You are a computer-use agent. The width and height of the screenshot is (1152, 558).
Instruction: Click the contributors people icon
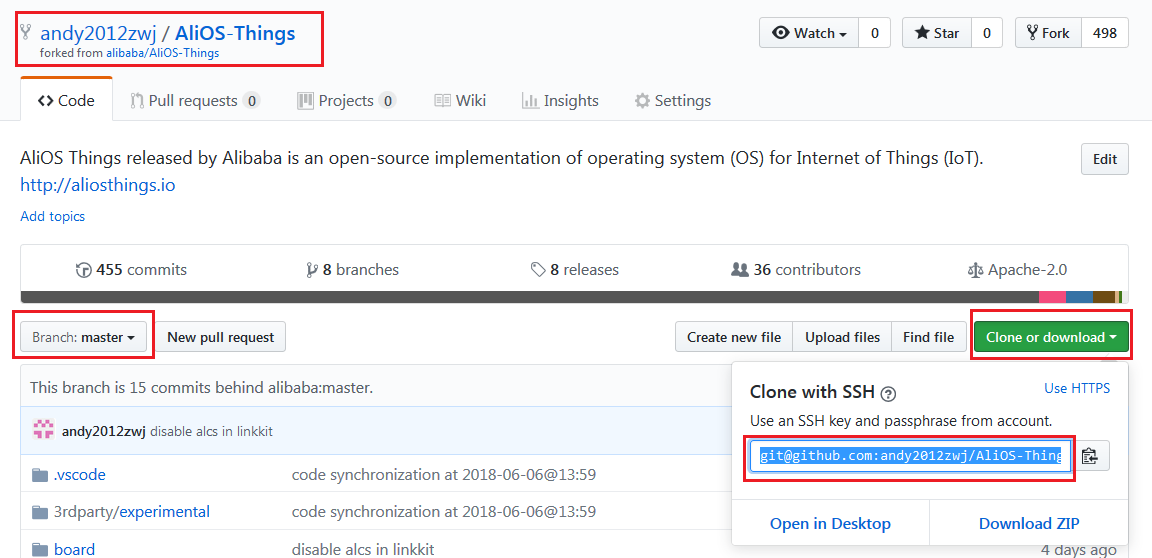tap(740, 270)
